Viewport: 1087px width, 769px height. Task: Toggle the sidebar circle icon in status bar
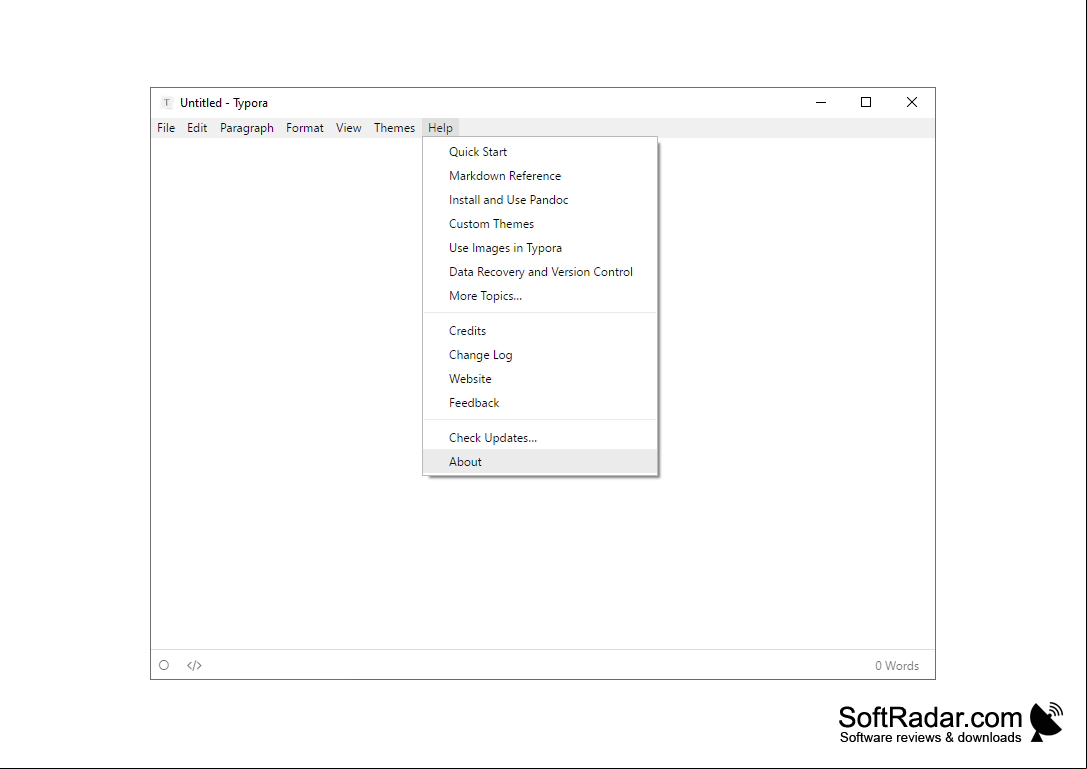click(x=164, y=665)
